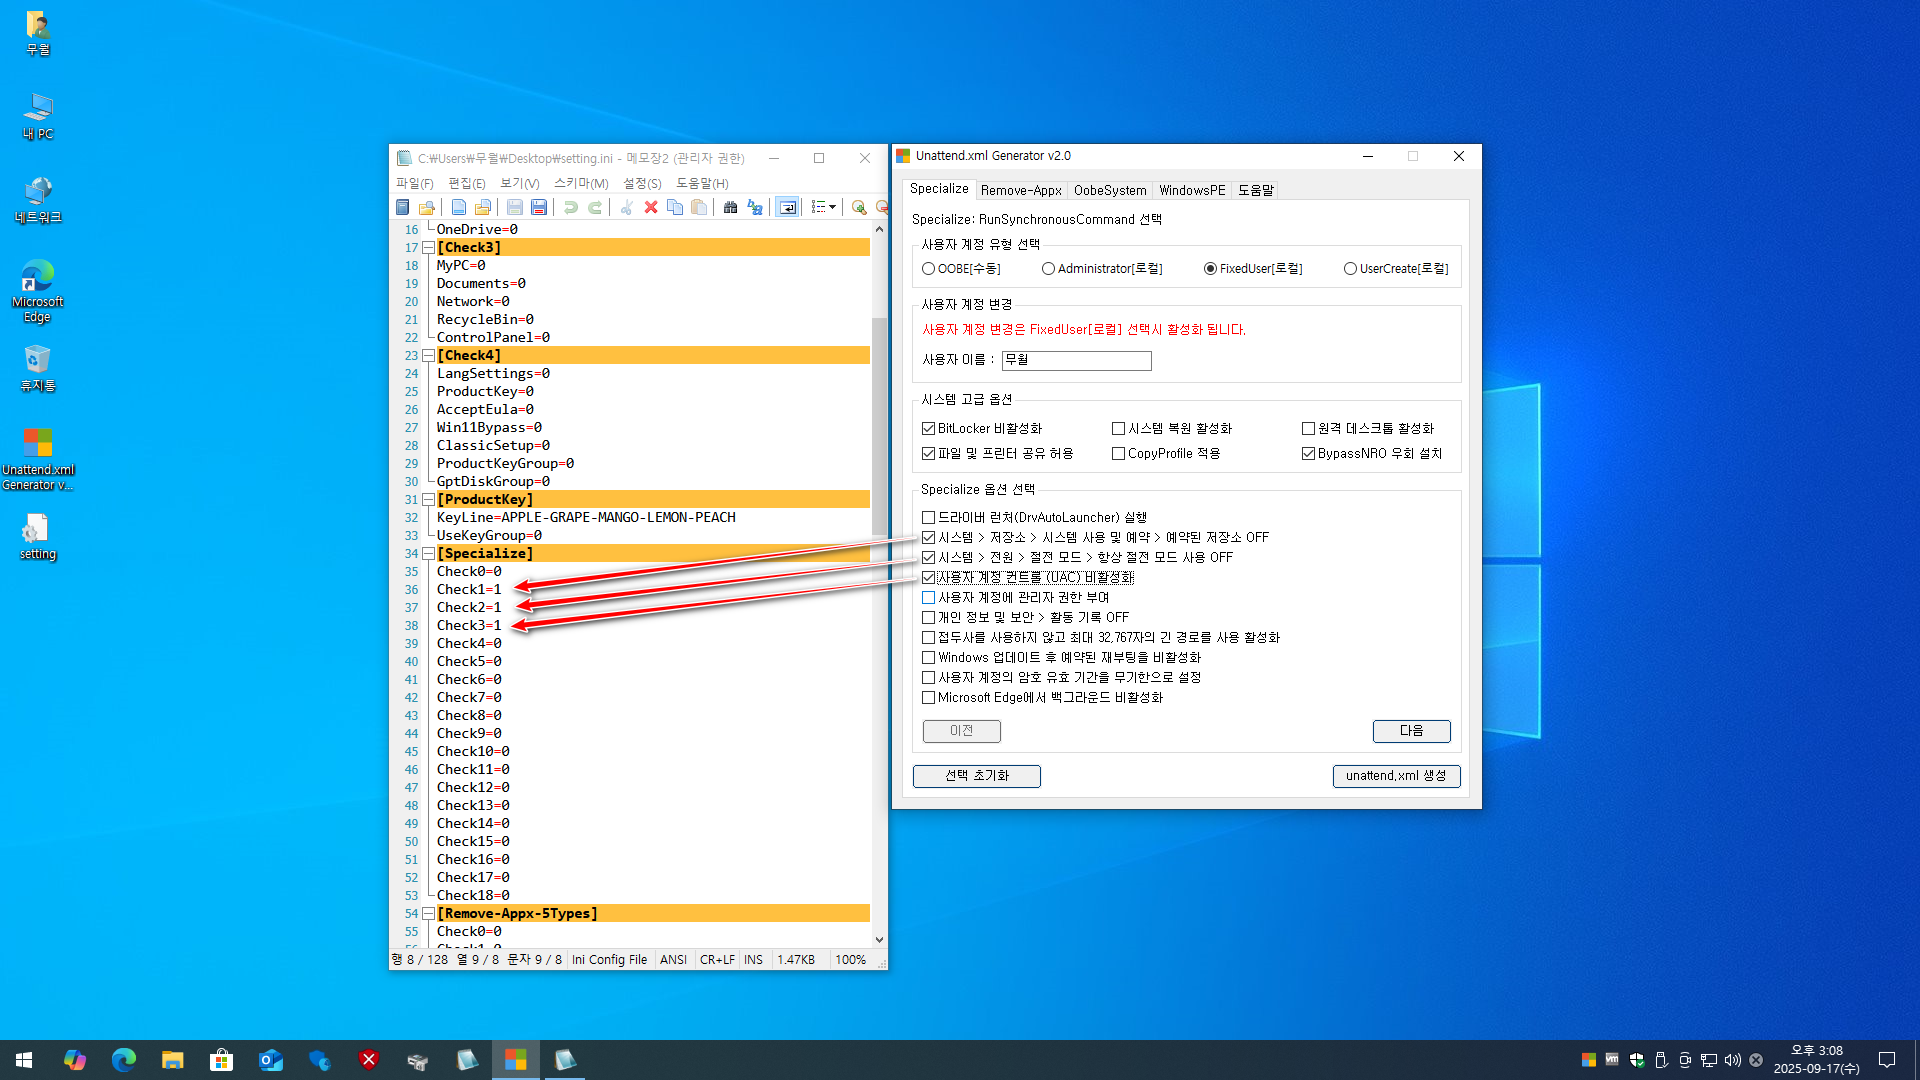Viewport: 1920px width, 1080px height.
Task: Click the Undo arrow icon
Action: tap(570, 207)
